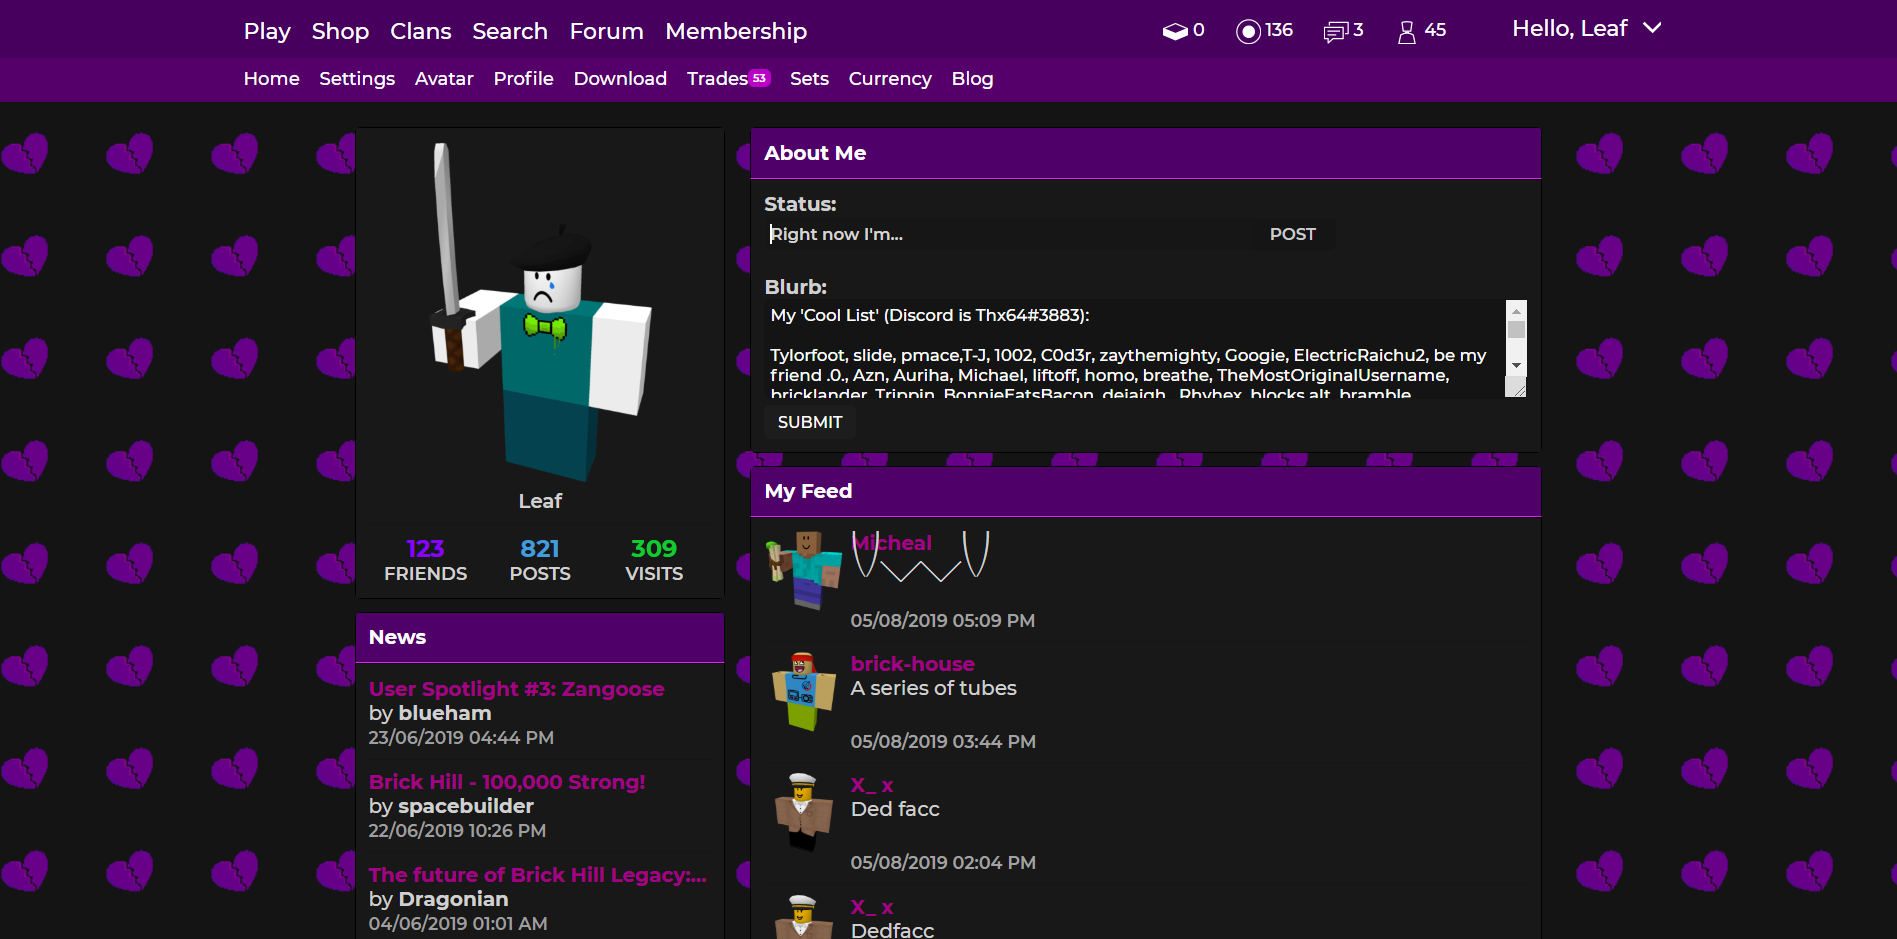Click the About Me panel header

coord(1145,153)
